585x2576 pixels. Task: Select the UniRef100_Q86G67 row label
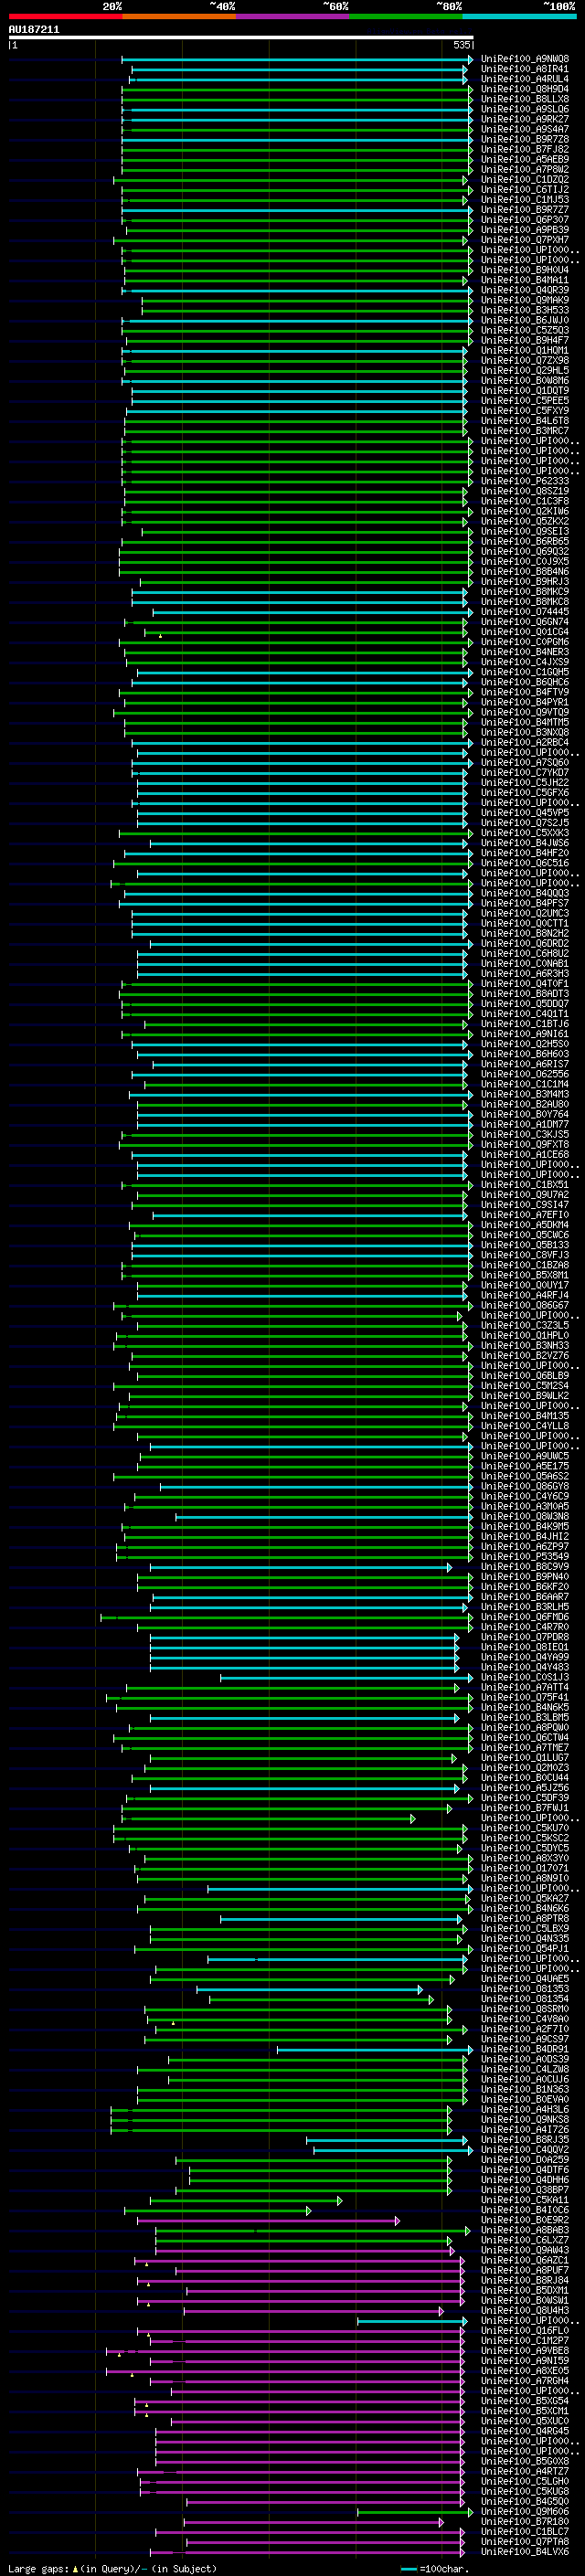tap(524, 1305)
